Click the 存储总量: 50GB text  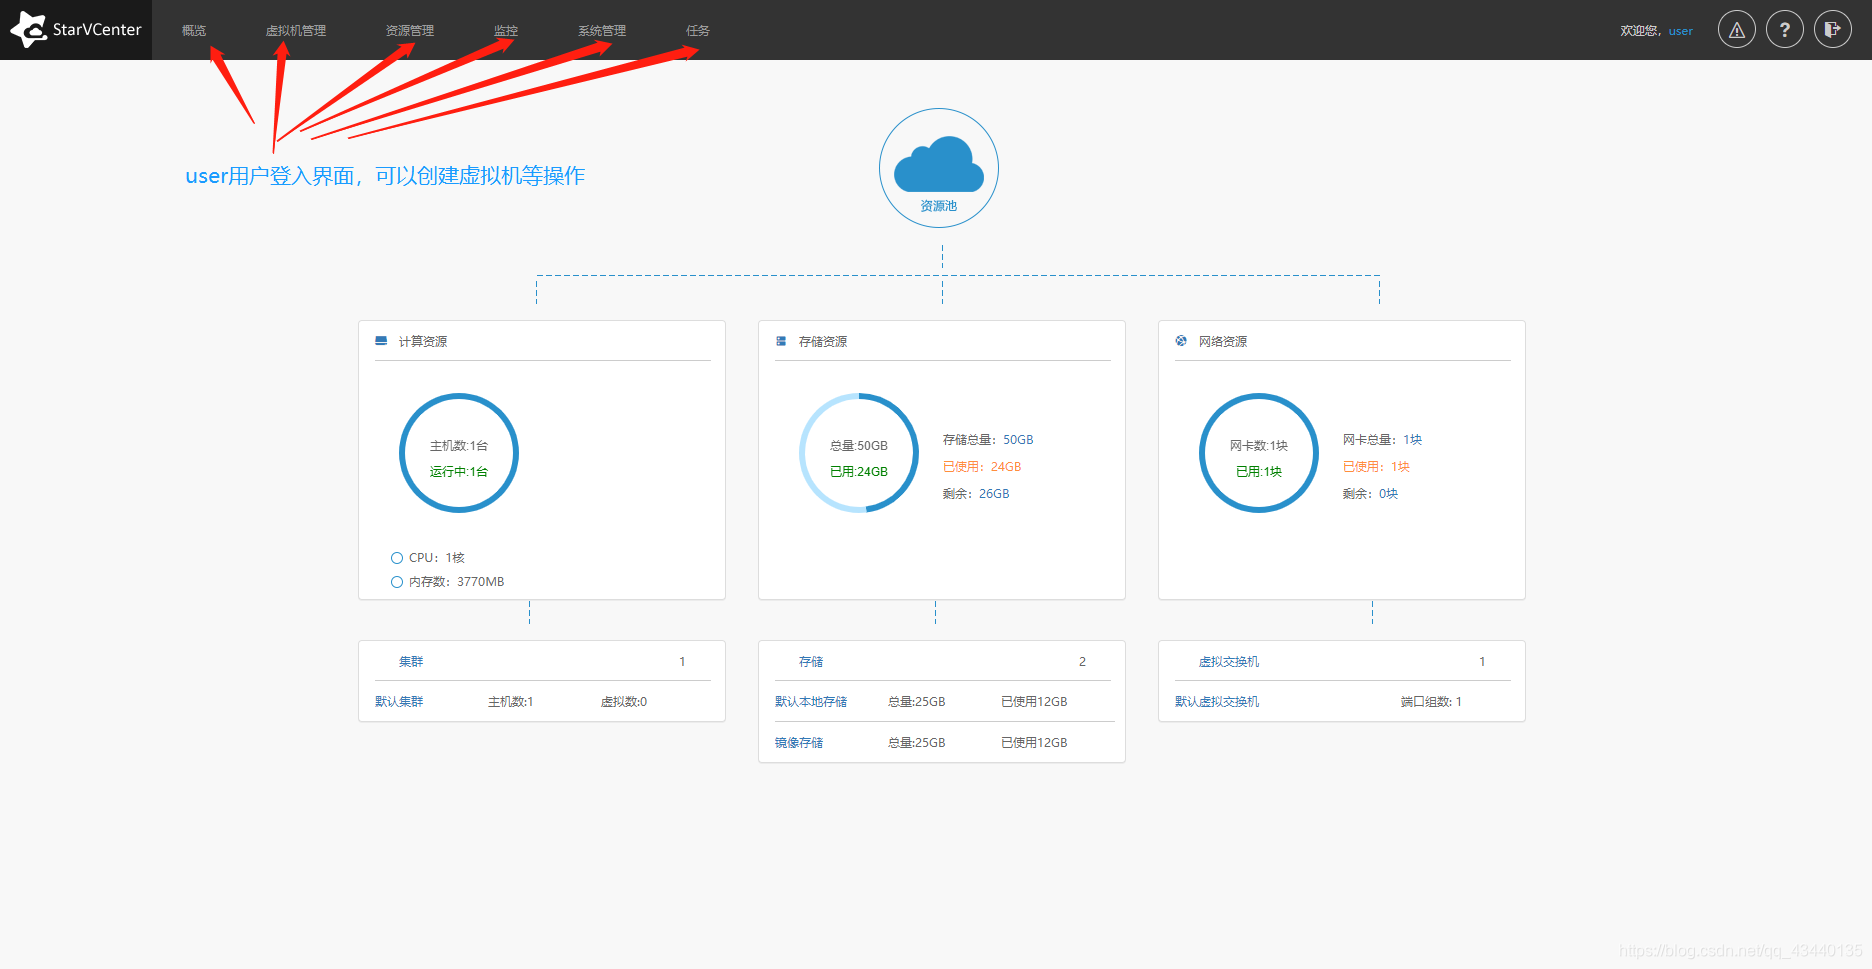[x=988, y=440]
